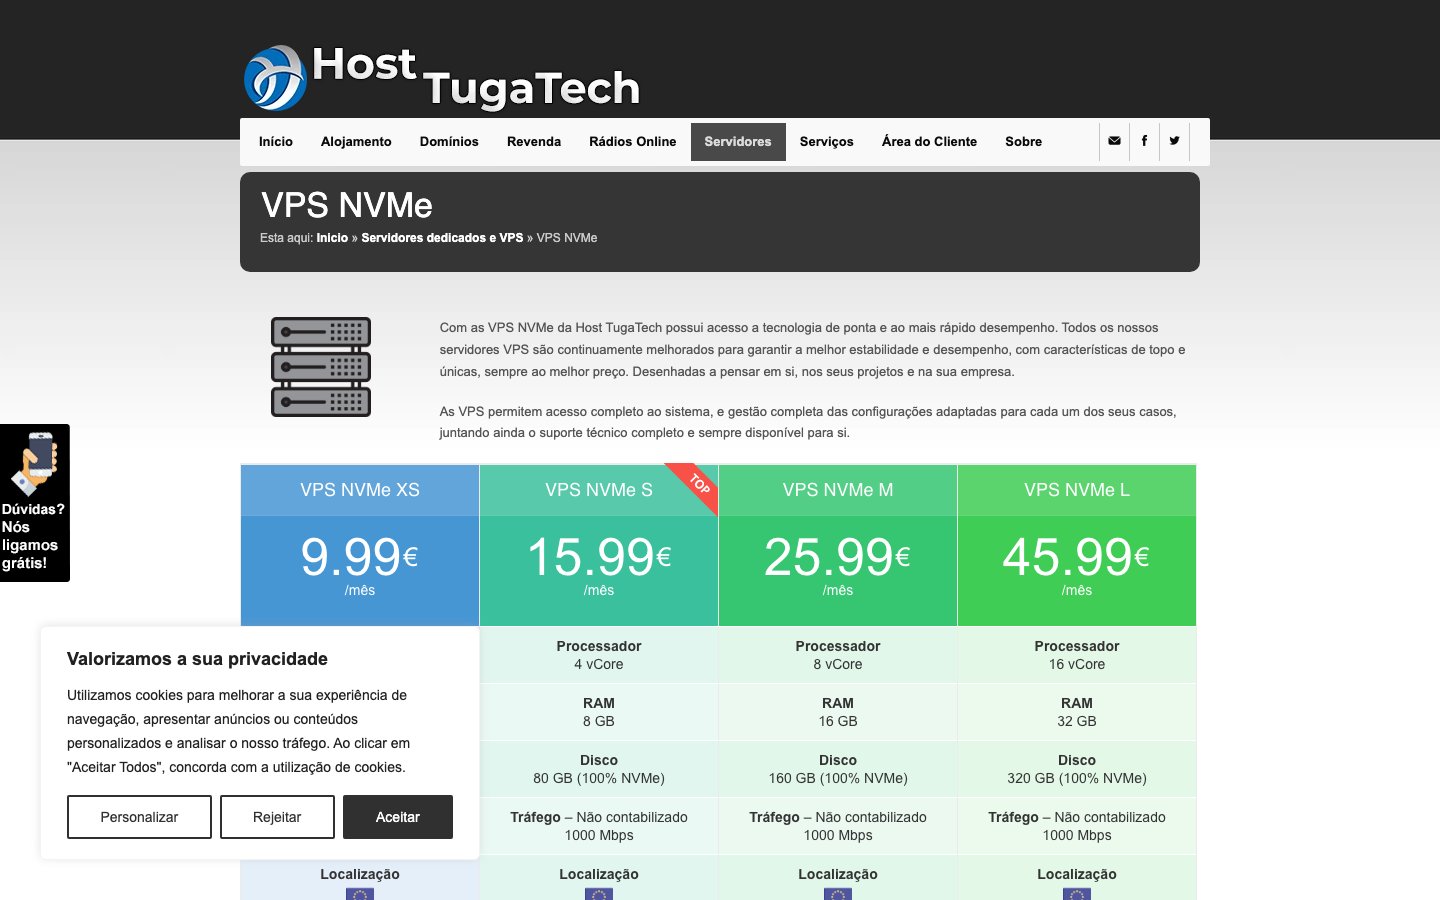The image size is (1440, 900).
Task: Open the Serviços menu
Action: click(x=827, y=142)
